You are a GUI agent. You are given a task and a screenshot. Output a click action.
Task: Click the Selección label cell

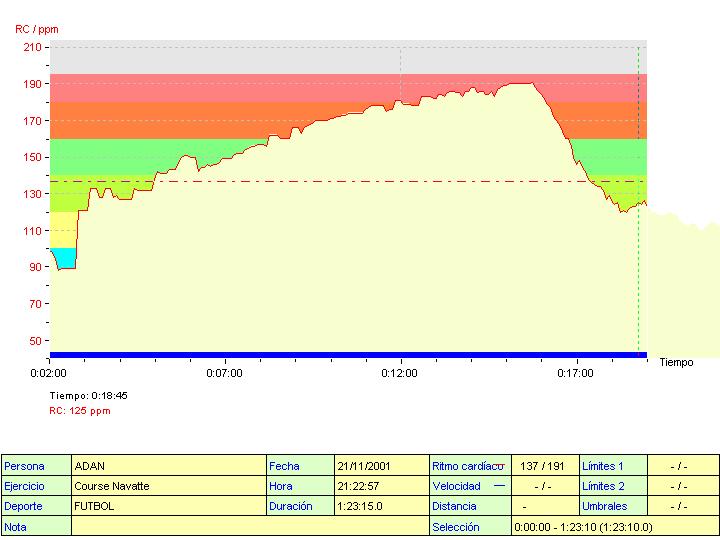tap(471, 527)
